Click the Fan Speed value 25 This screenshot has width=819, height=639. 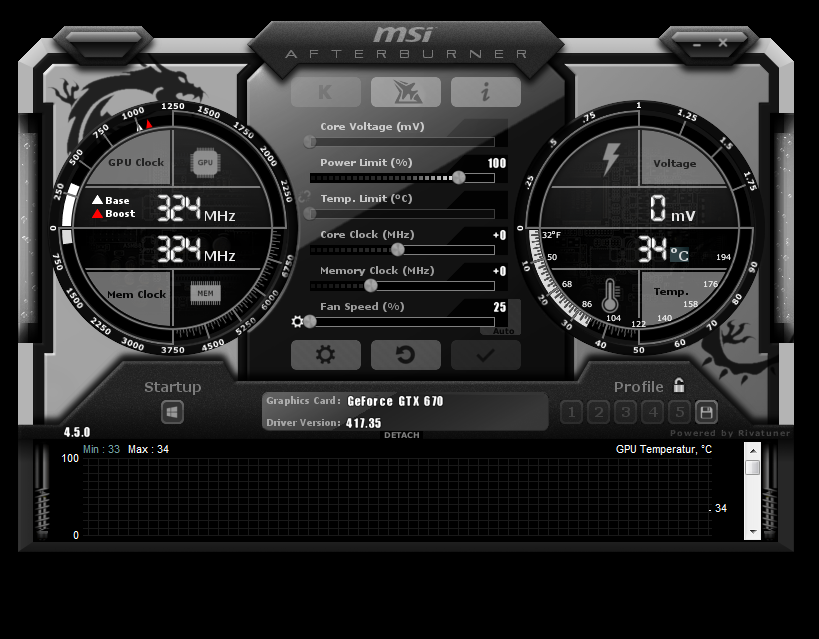point(500,307)
